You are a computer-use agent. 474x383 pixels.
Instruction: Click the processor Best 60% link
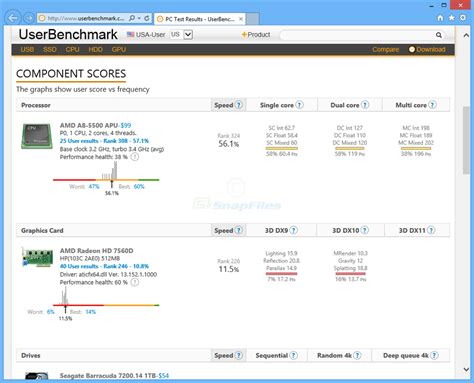(x=139, y=186)
